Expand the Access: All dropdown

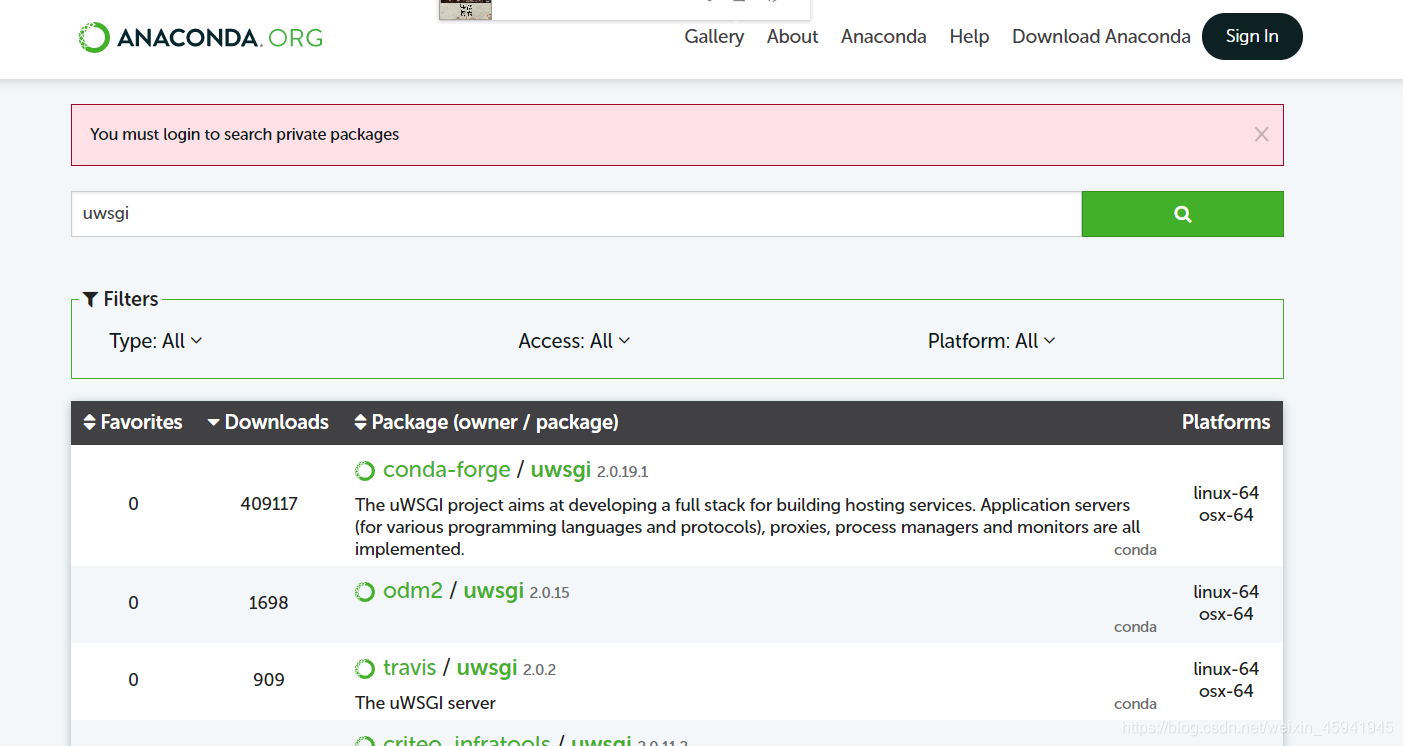point(574,341)
